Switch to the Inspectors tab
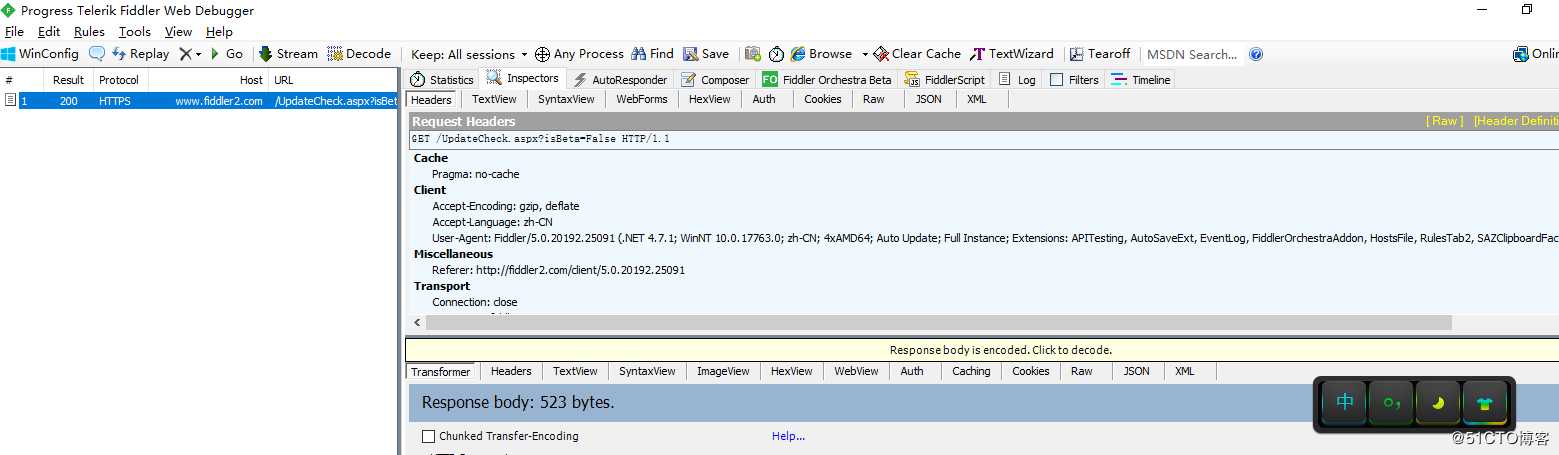 523,79
